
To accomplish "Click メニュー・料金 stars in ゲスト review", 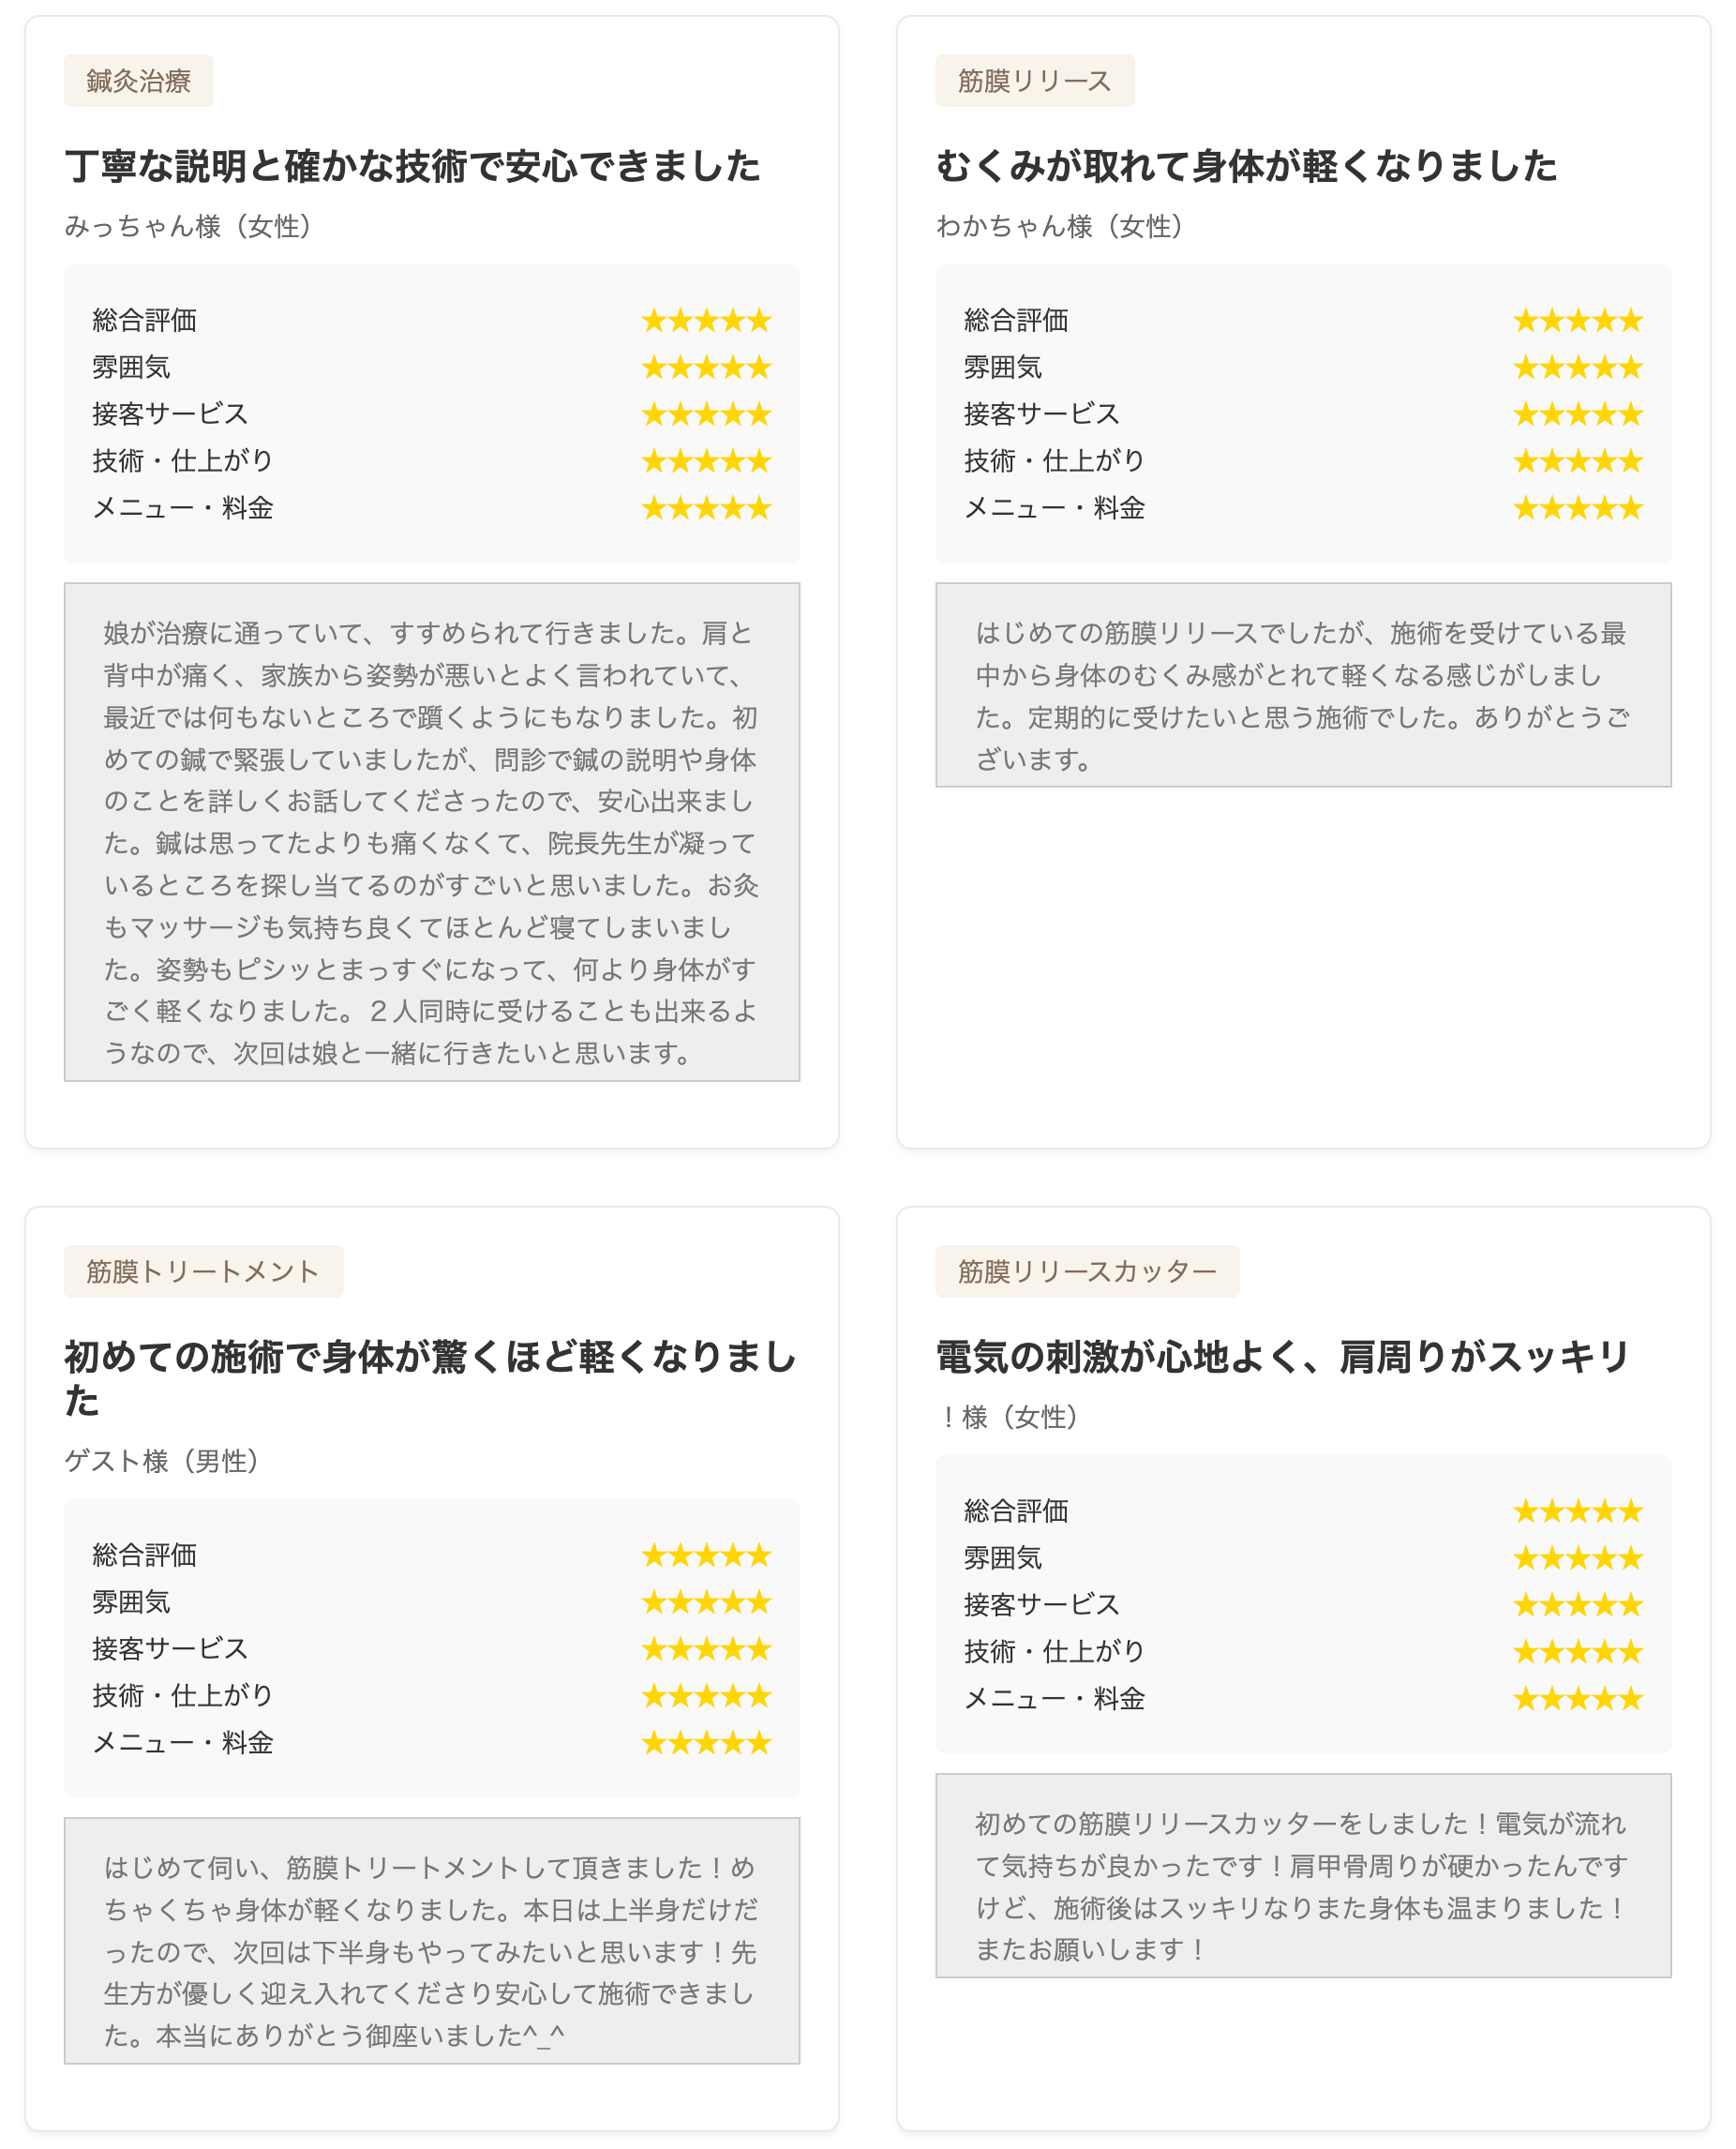I will pyautogui.click(x=706, y=1743).
